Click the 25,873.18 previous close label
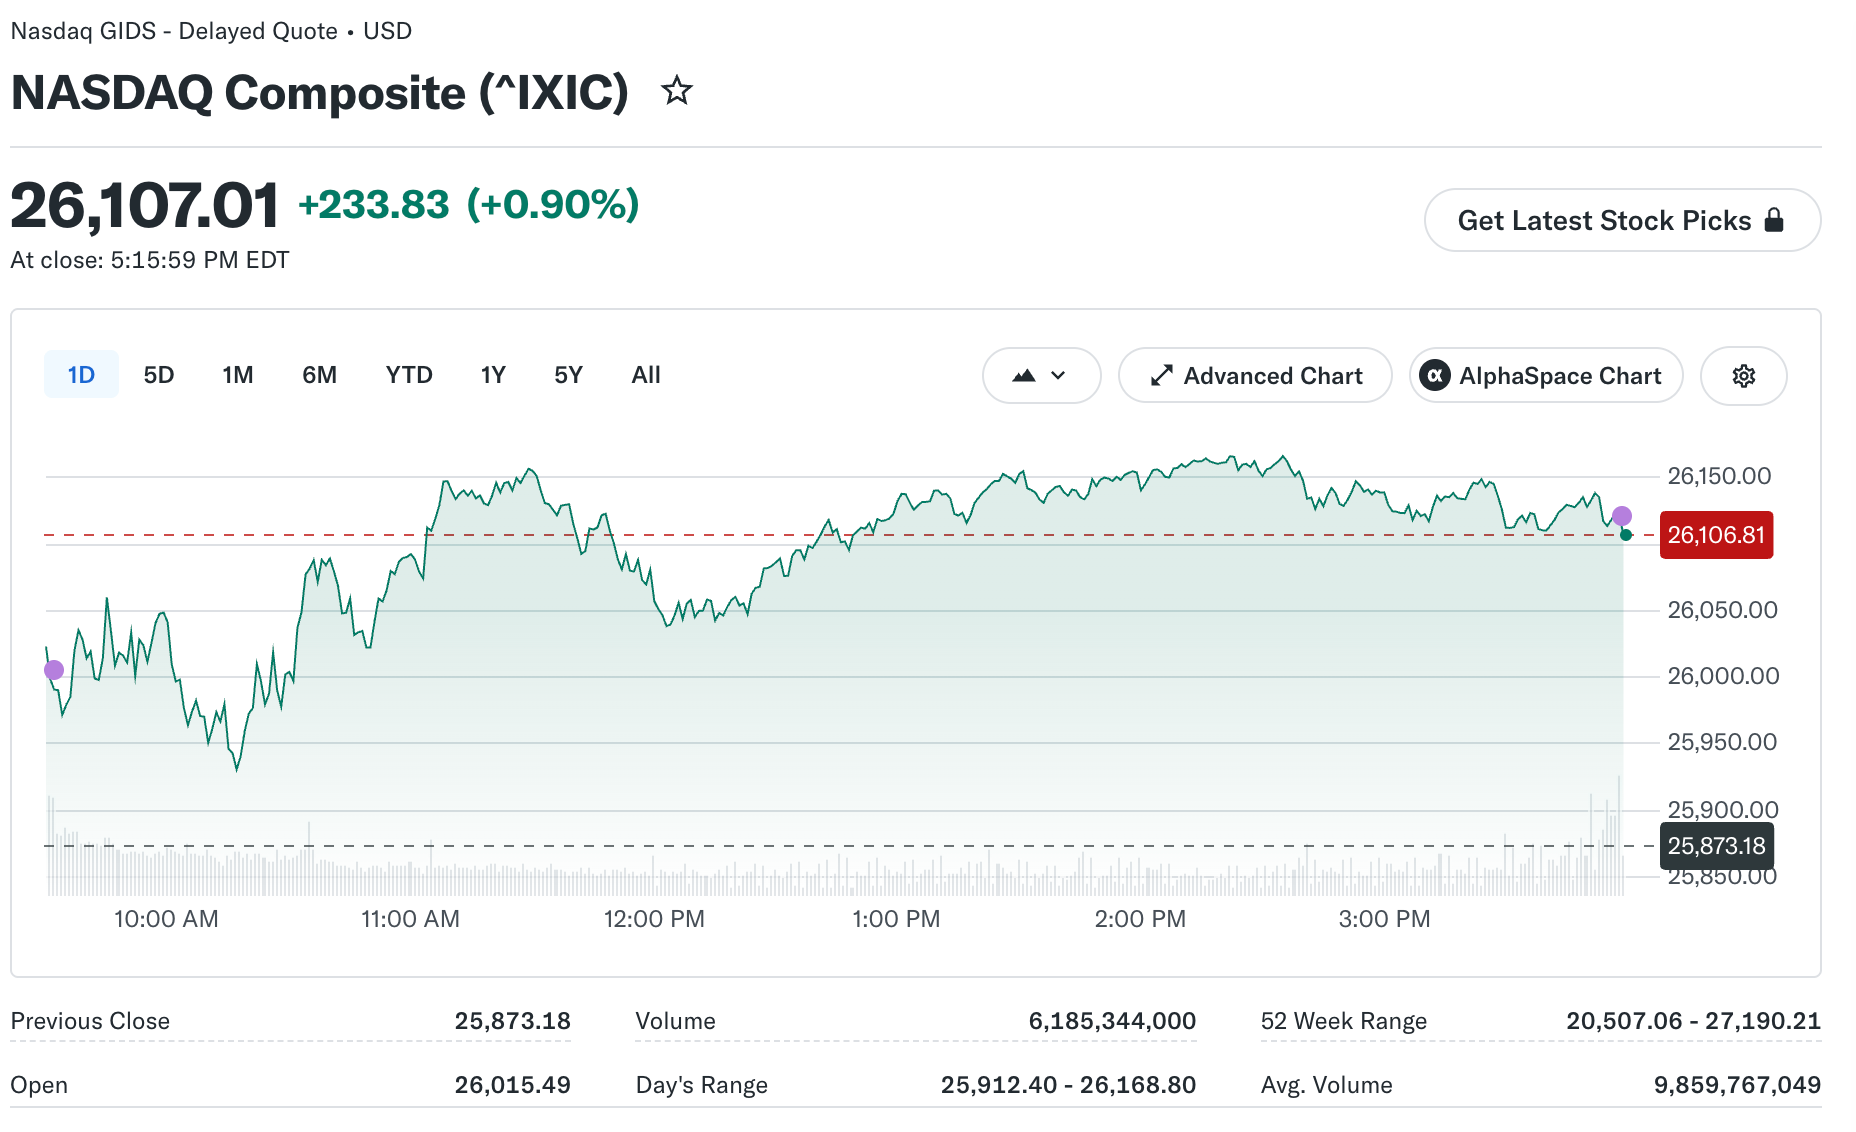The width and height of the screenshot is (1856, 1132). [1716, 846]
